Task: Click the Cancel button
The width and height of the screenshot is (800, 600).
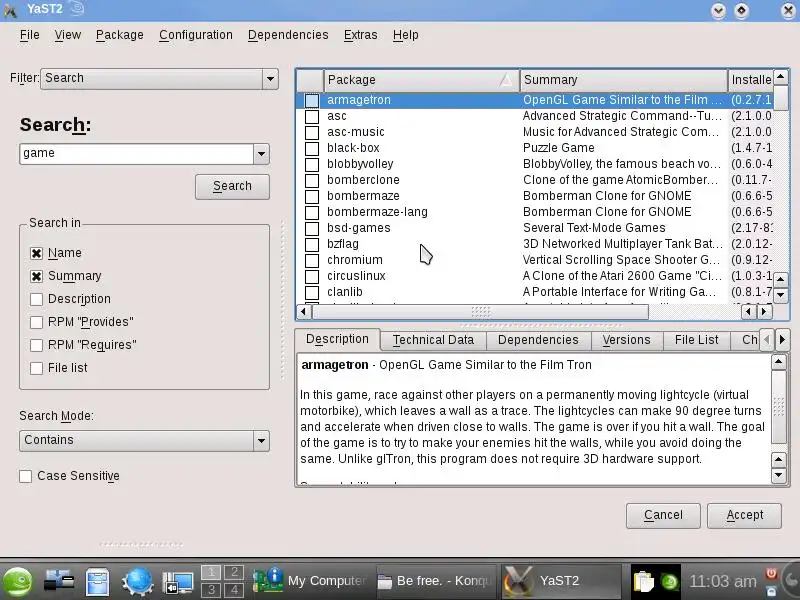Action: [663, 515]
